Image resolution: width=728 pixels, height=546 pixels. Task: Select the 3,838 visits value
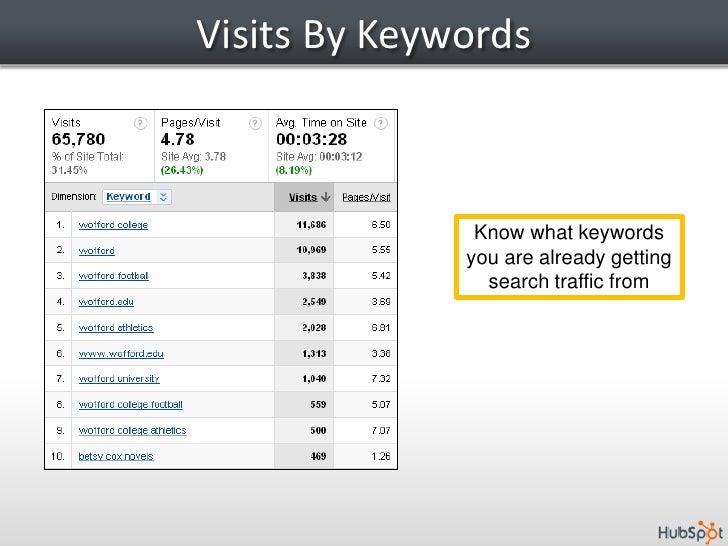pyautogui.click(x=314, y=276)
